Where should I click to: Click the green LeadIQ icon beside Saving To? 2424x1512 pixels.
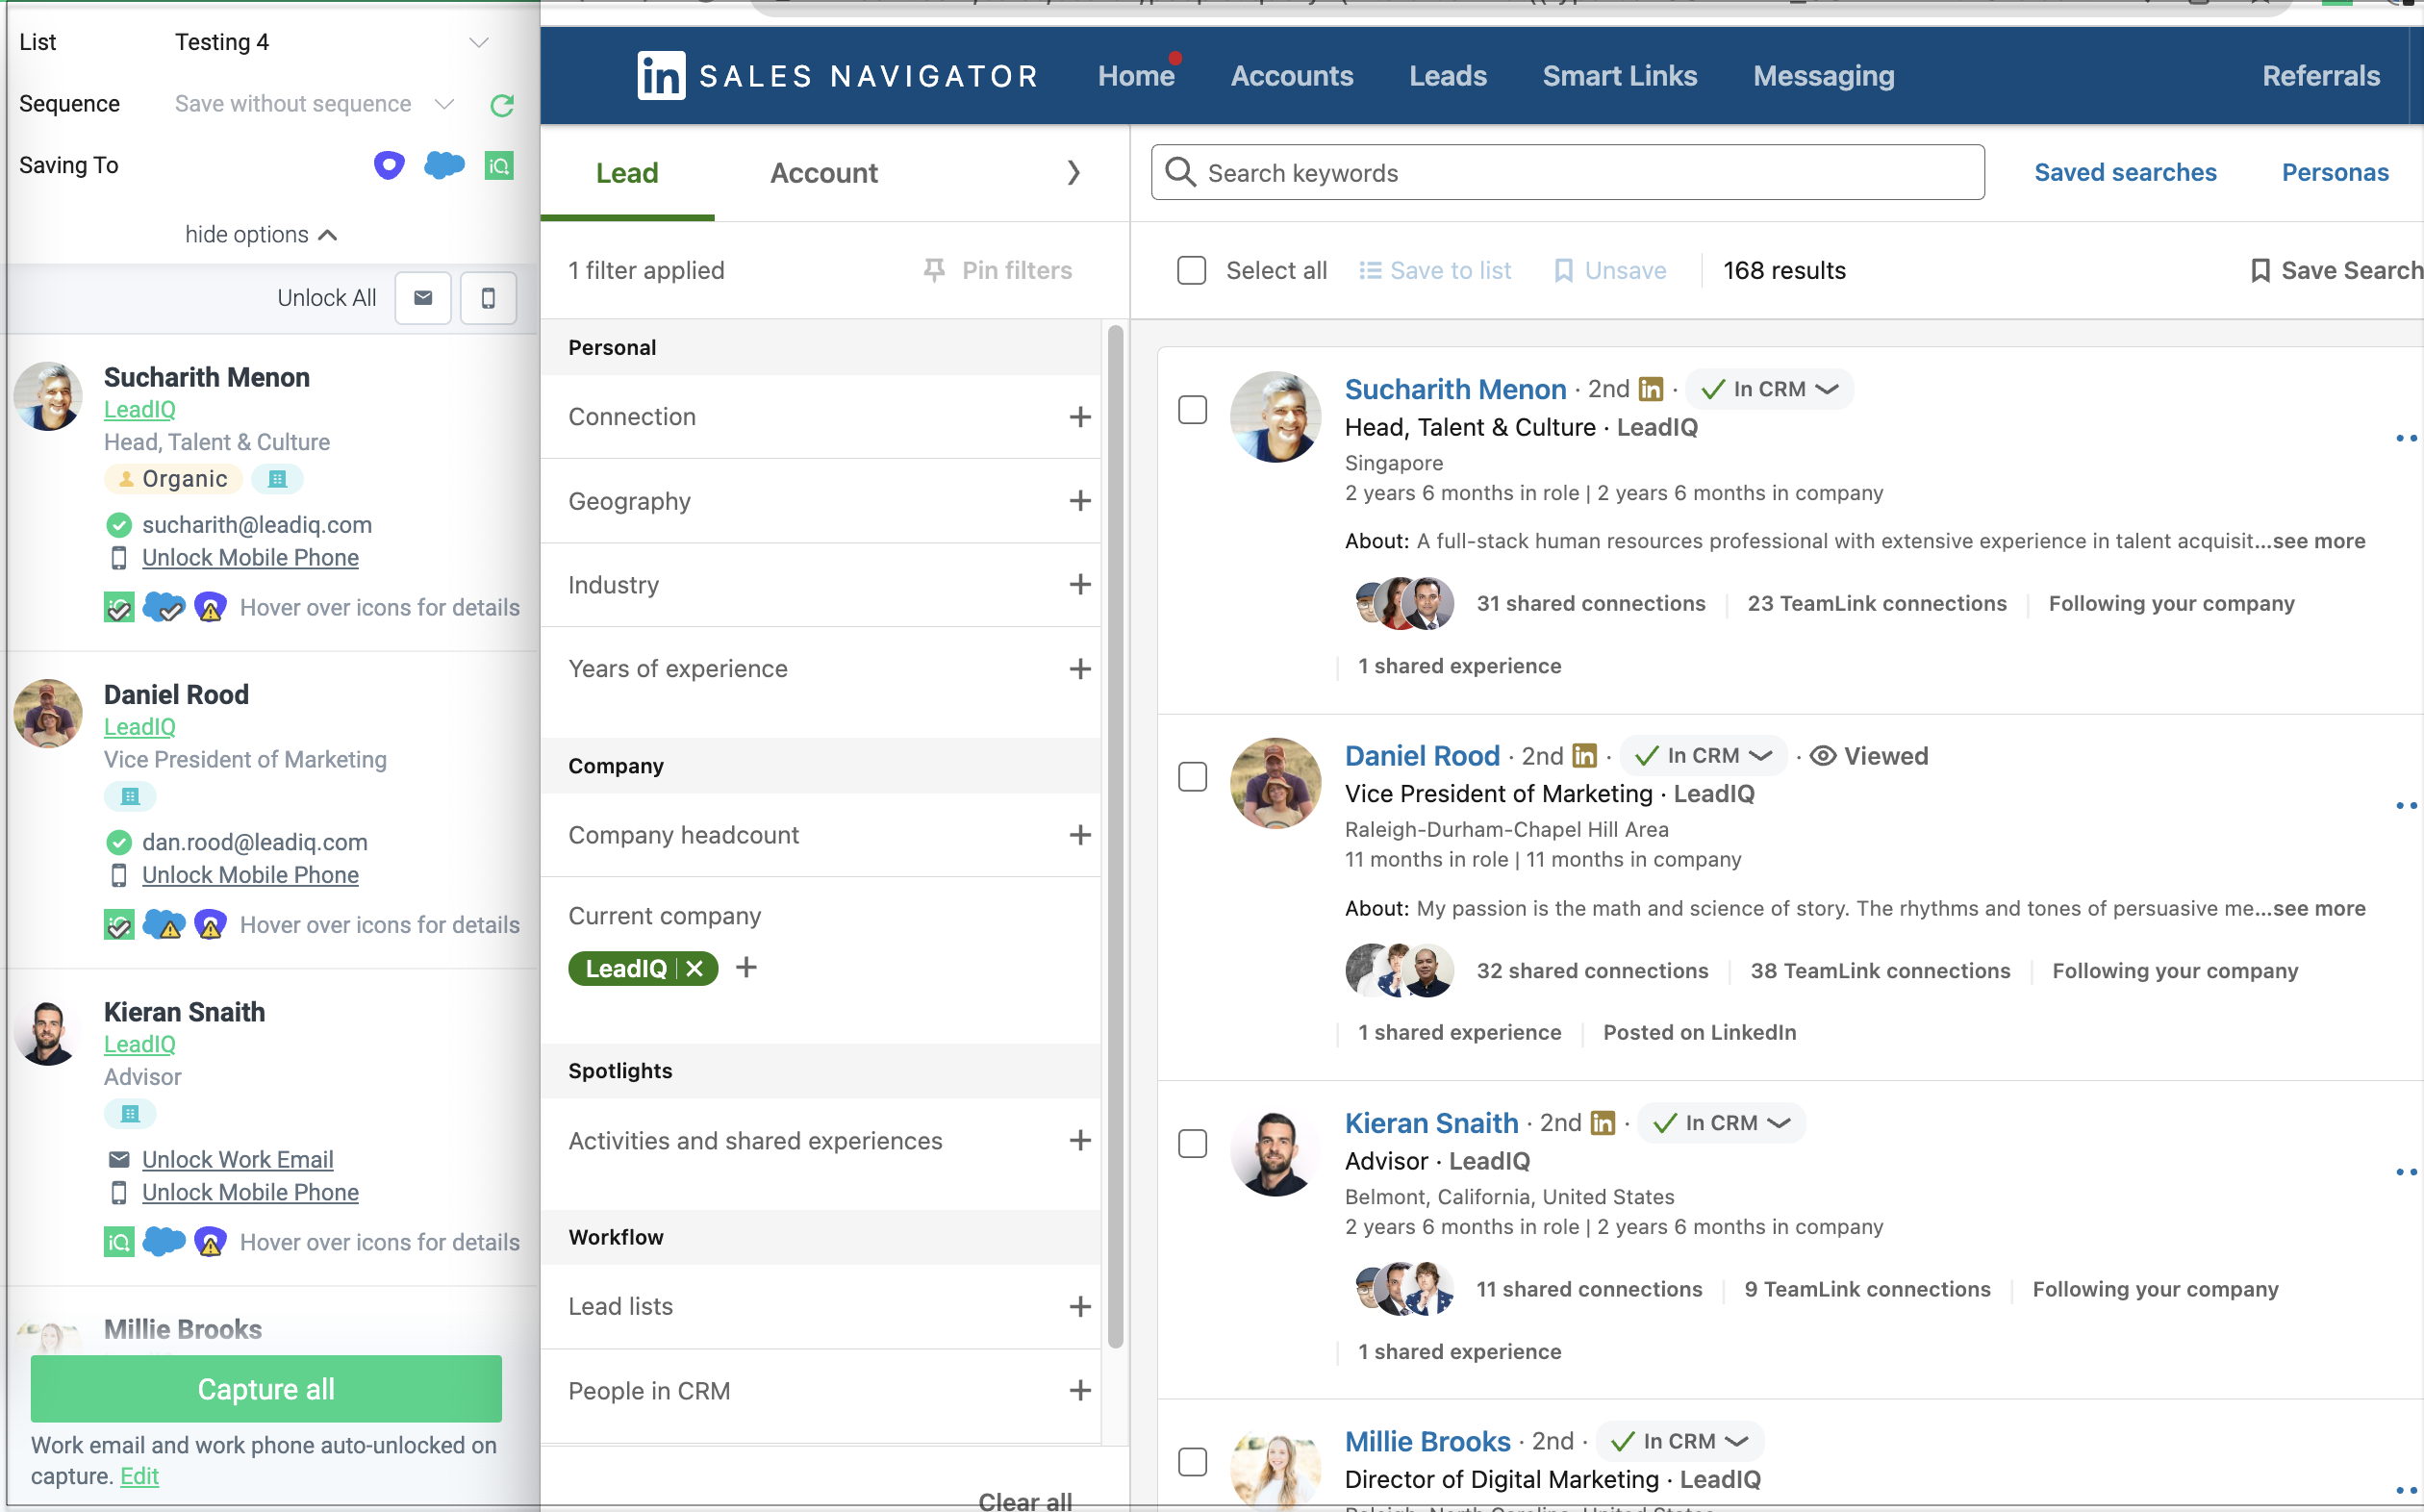(498, 165)
